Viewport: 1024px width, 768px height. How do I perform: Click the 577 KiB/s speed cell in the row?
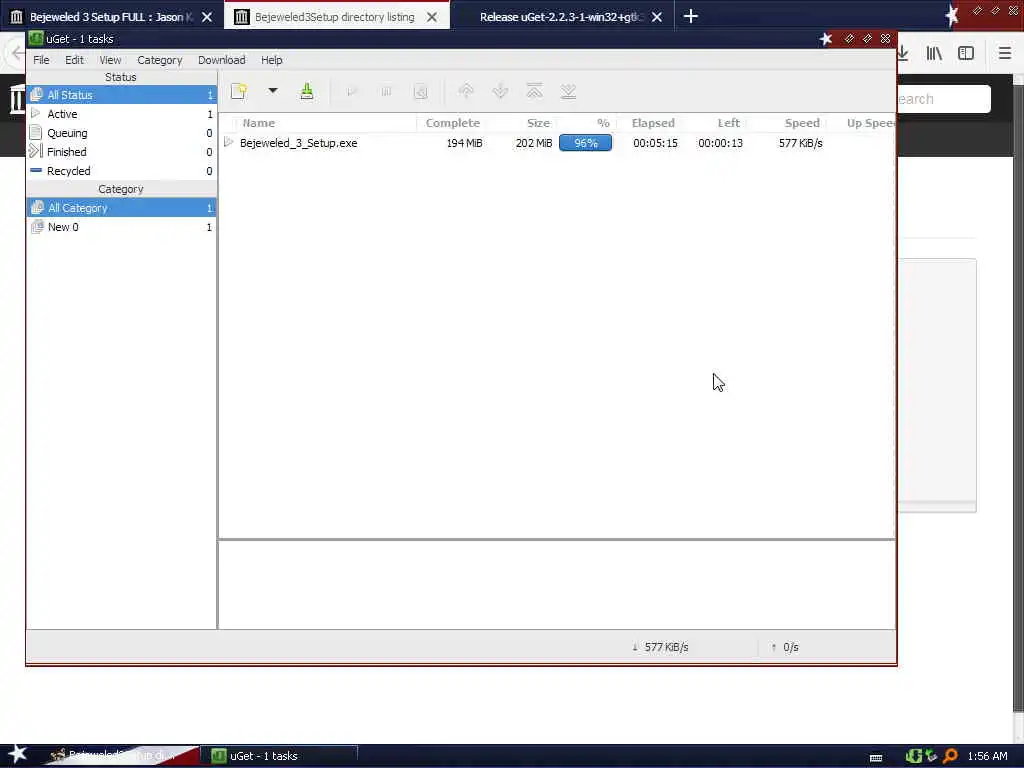[x=800, y=143]
